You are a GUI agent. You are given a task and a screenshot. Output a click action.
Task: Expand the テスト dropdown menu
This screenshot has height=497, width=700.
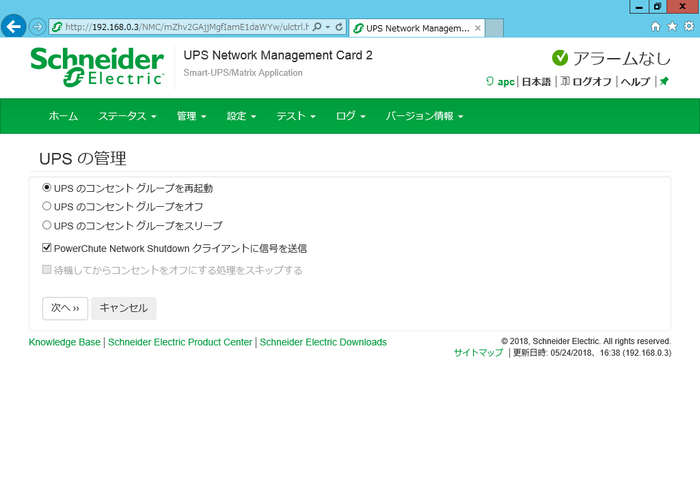[x=296, y=116]
